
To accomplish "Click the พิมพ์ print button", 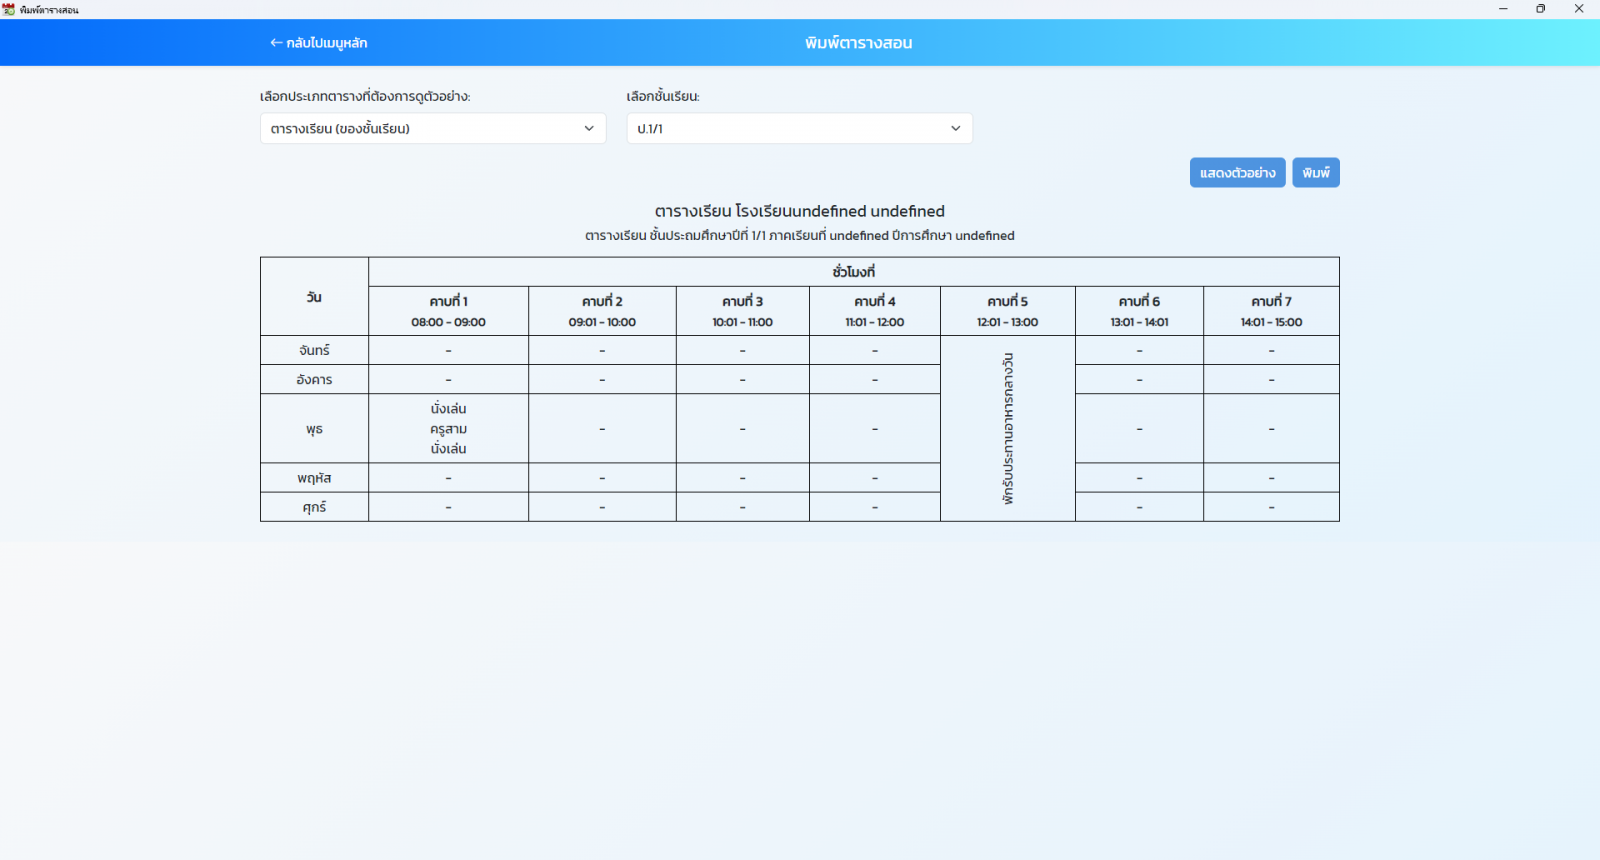I will tap(1316, 173).
